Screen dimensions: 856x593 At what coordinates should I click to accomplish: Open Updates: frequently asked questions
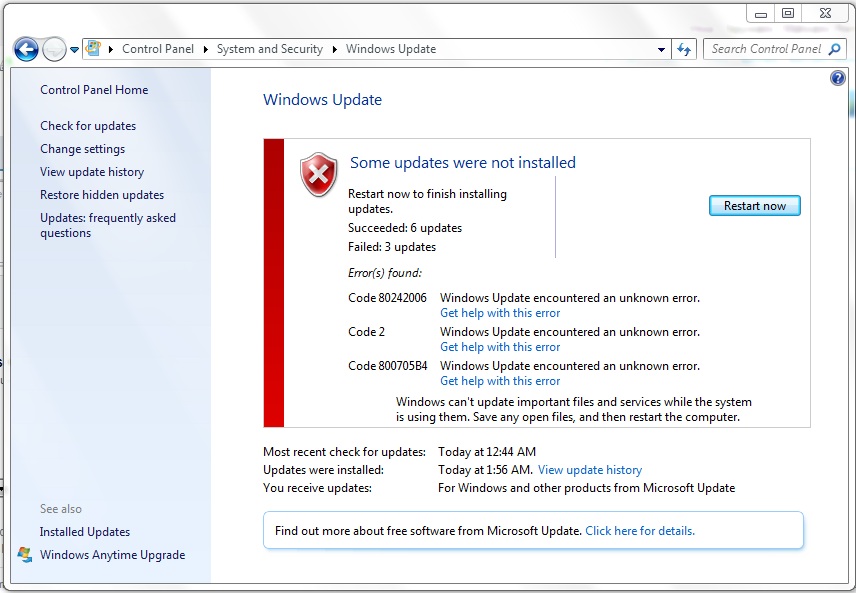coord(108,225)
